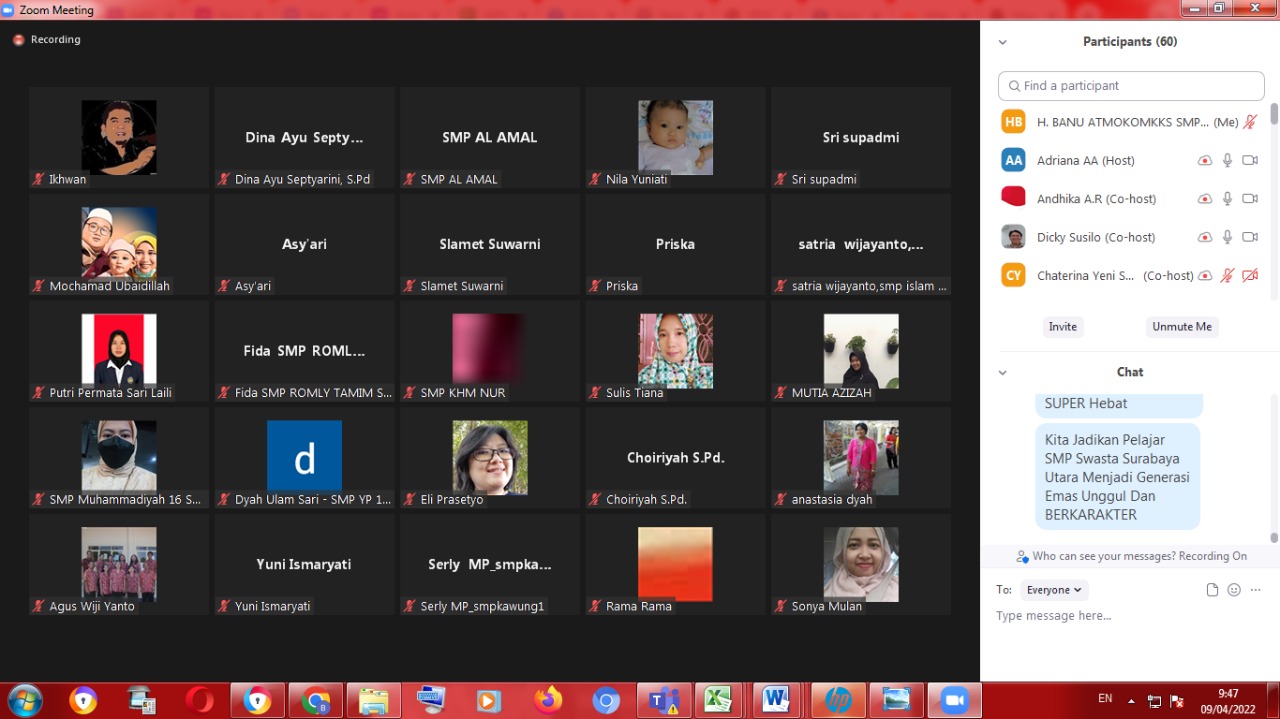1280x719 pixels.
Task: Open Microsoft Teams from the taskbar
Action: pos(664,700)
